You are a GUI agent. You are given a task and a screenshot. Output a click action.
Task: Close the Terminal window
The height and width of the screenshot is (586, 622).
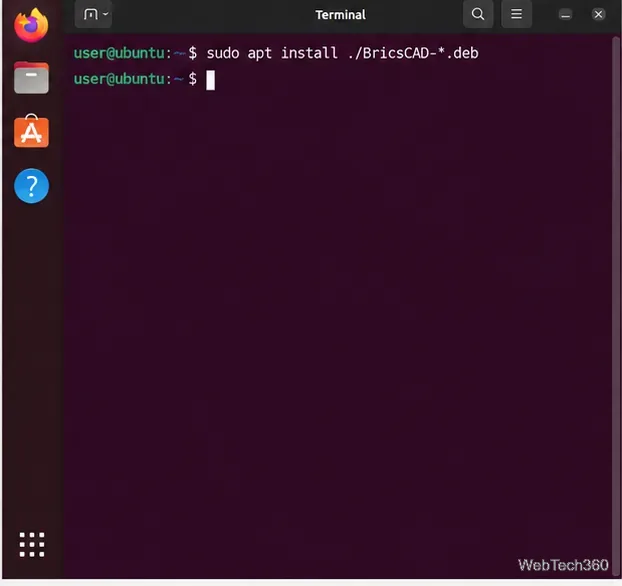click(x=598, y=14)
